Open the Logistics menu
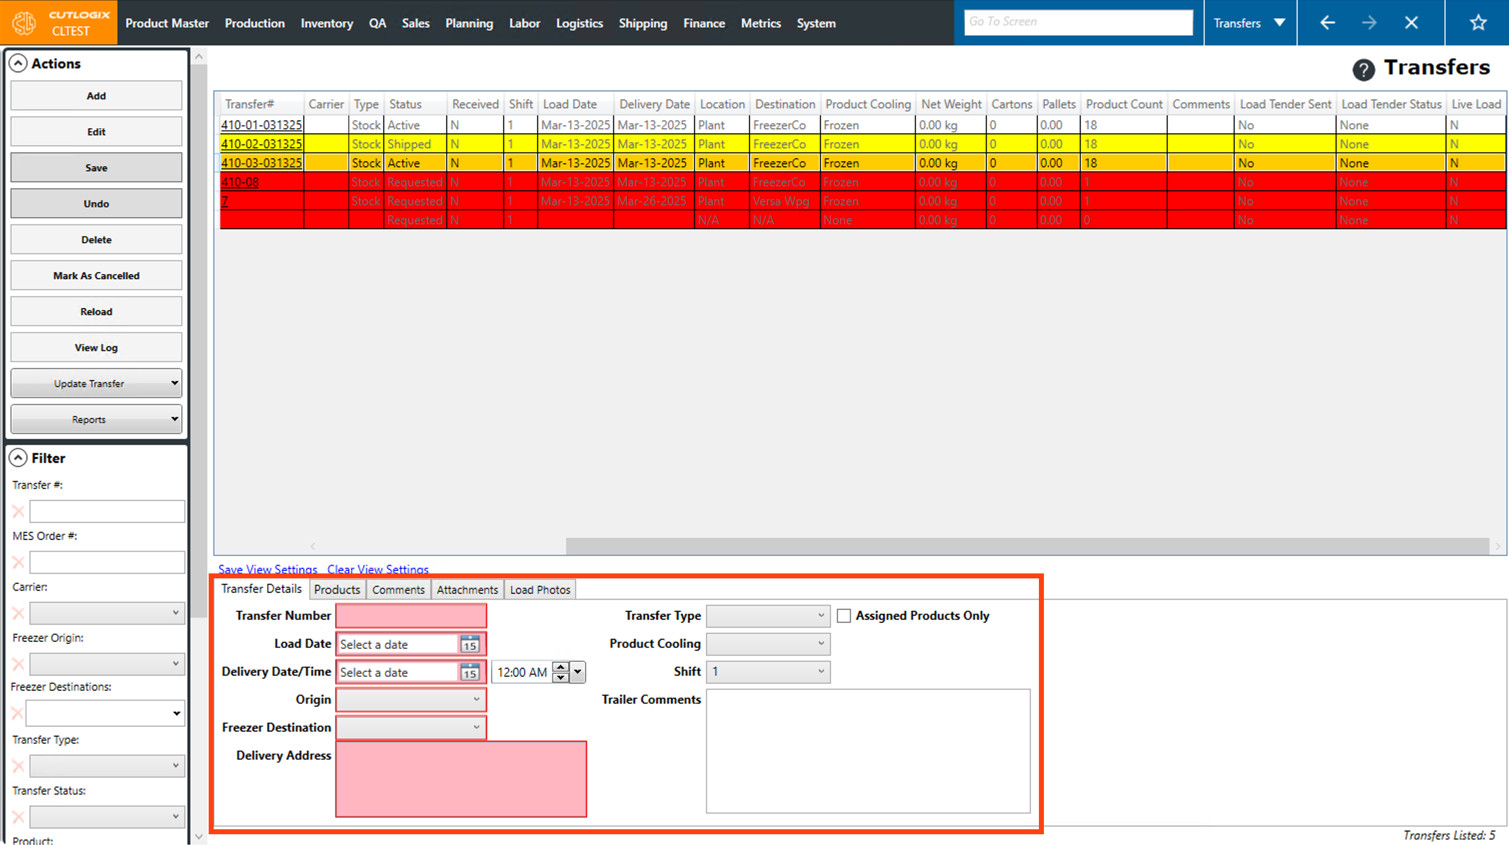The height and width of the screenshot is (845, 1509). tap(579, 23)
